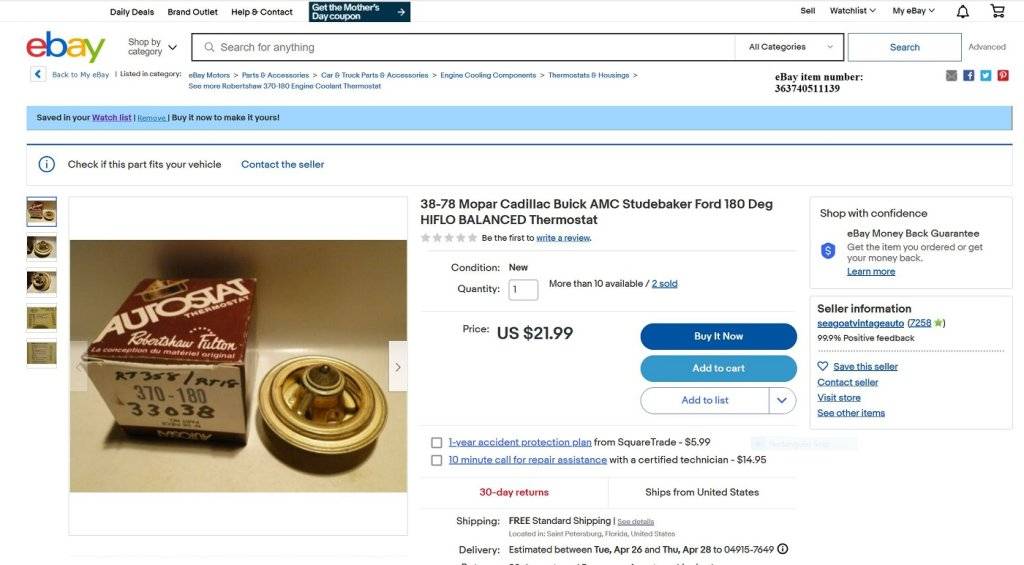1024x565 pixels.
Task: Open the shopping cart icon
Action: 997,10
